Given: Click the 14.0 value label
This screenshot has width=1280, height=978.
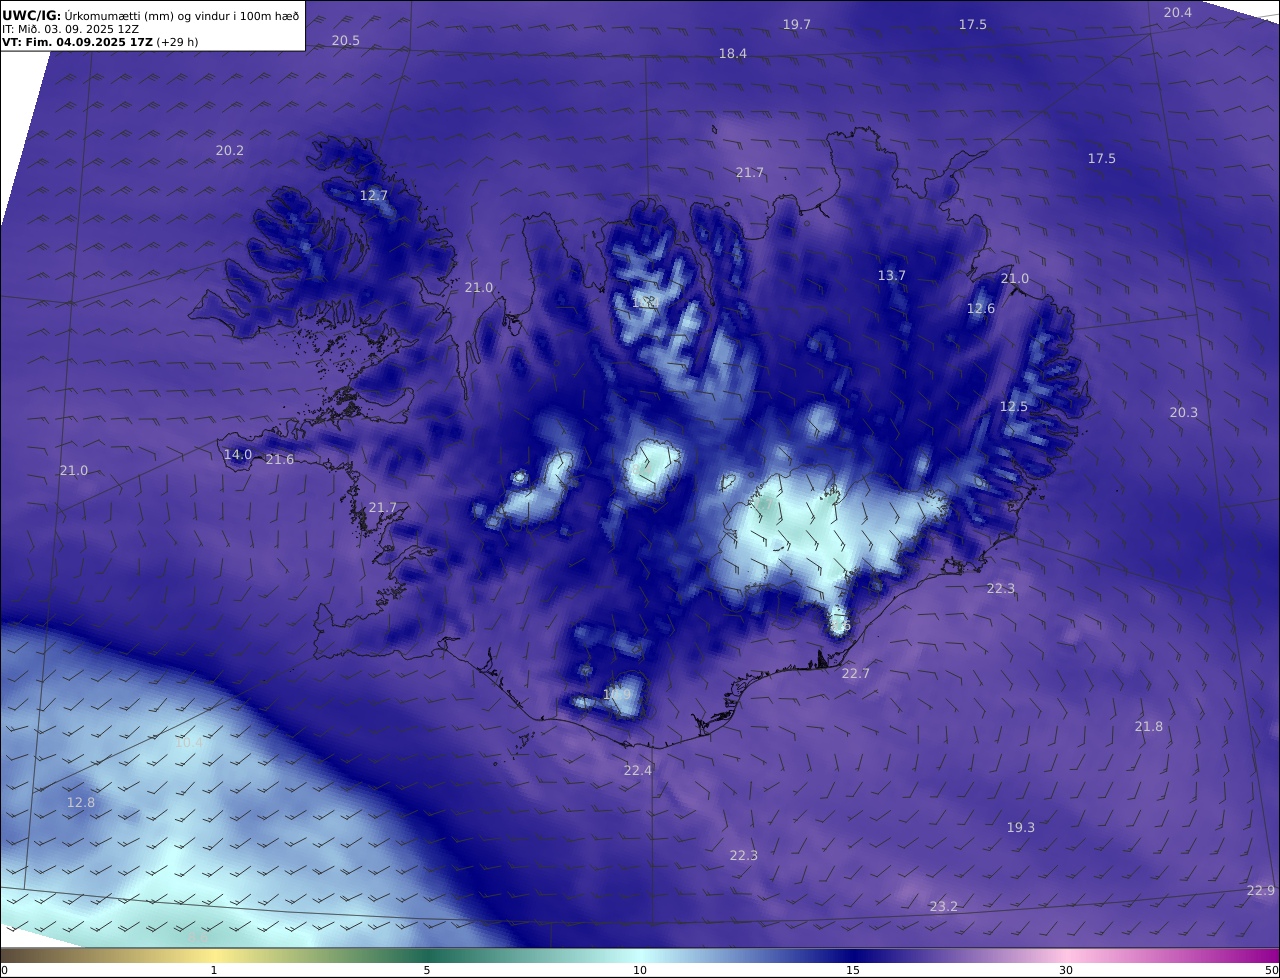Looking at the screenshot, I should pos(237,454).
